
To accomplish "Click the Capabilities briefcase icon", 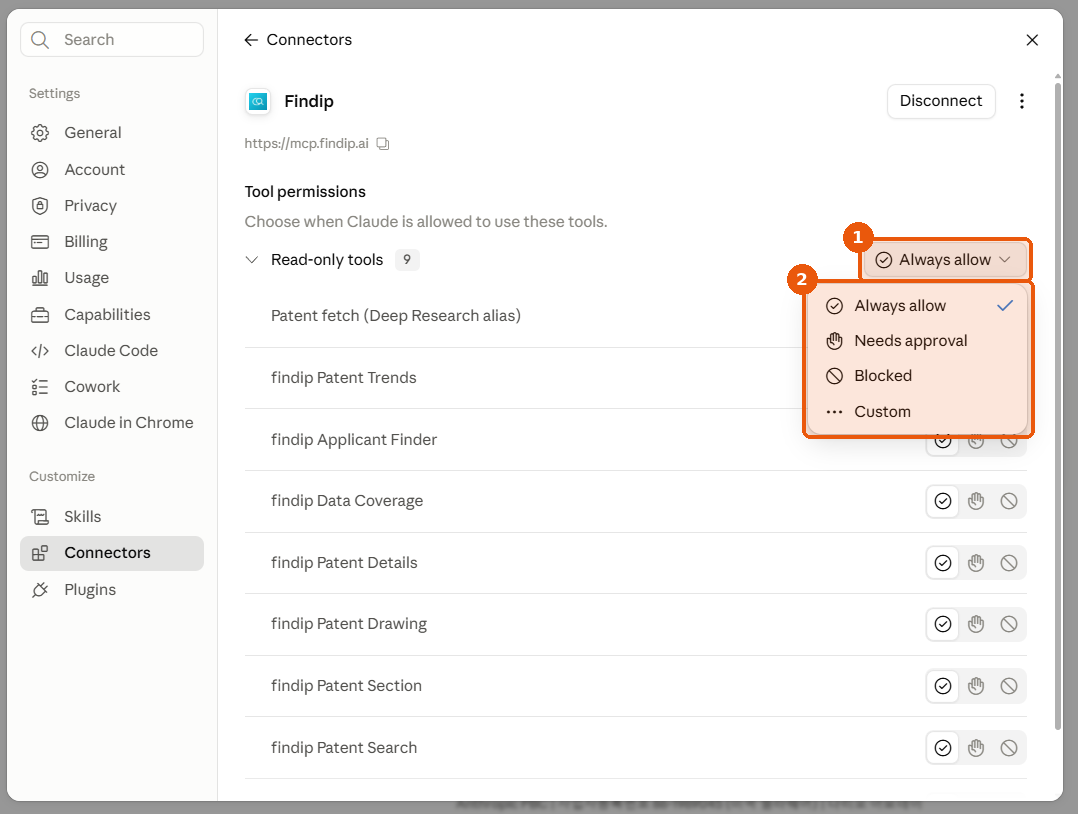I will click(40, 315).
